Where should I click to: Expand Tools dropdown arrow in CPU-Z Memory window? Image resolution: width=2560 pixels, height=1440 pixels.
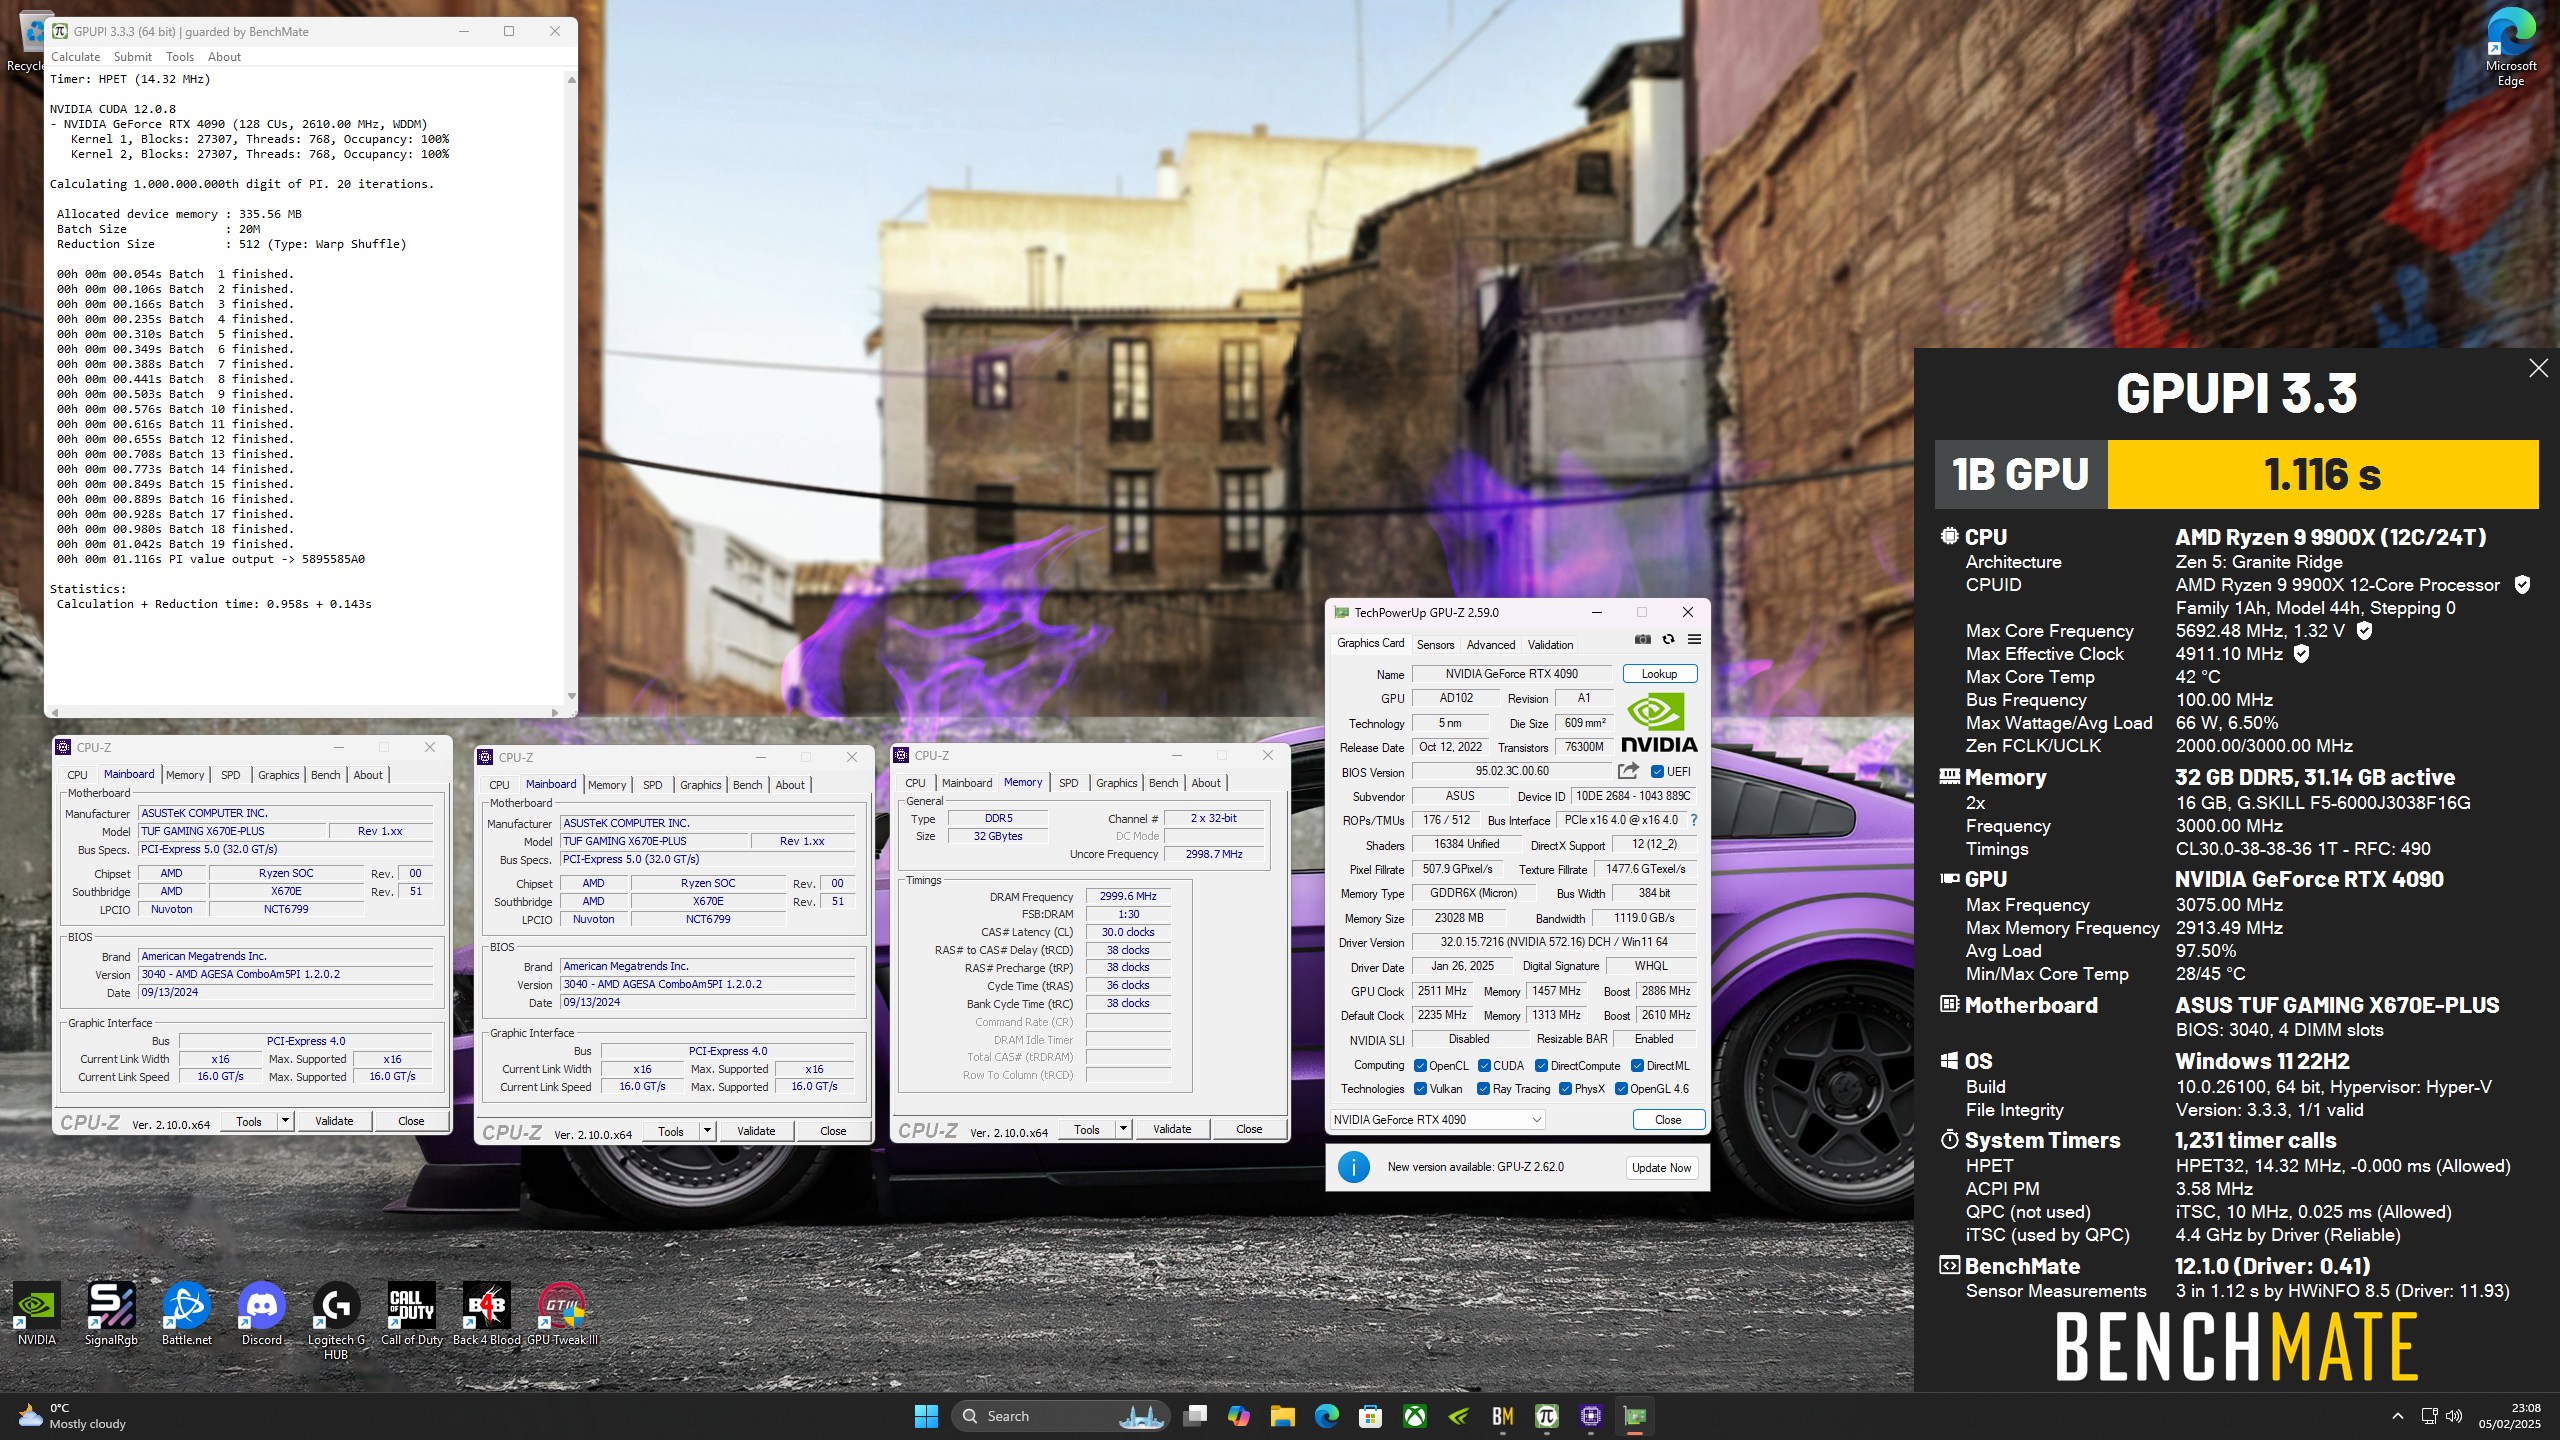click(1123, 1129)
